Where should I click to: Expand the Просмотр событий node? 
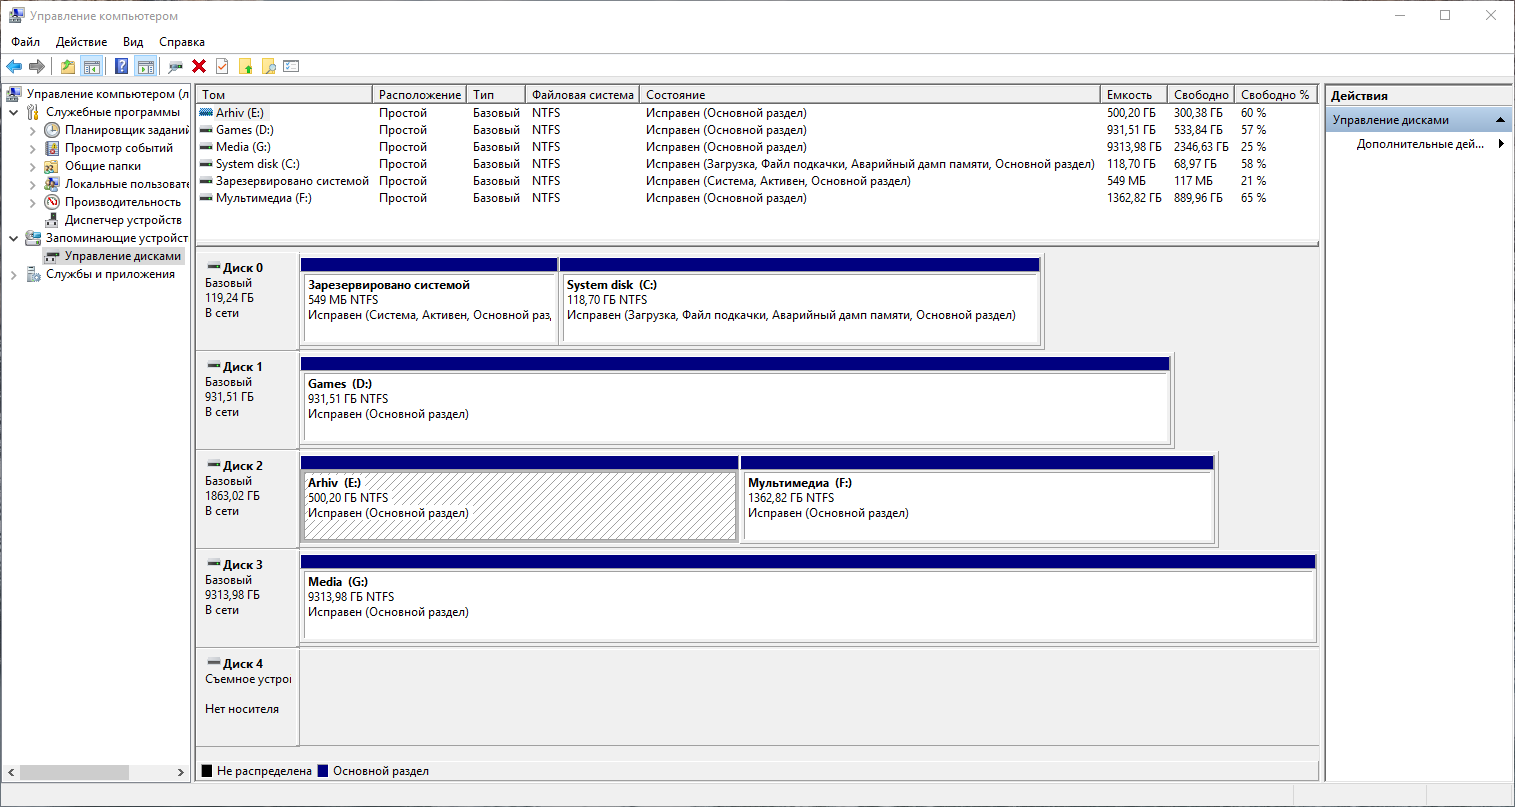32,148
